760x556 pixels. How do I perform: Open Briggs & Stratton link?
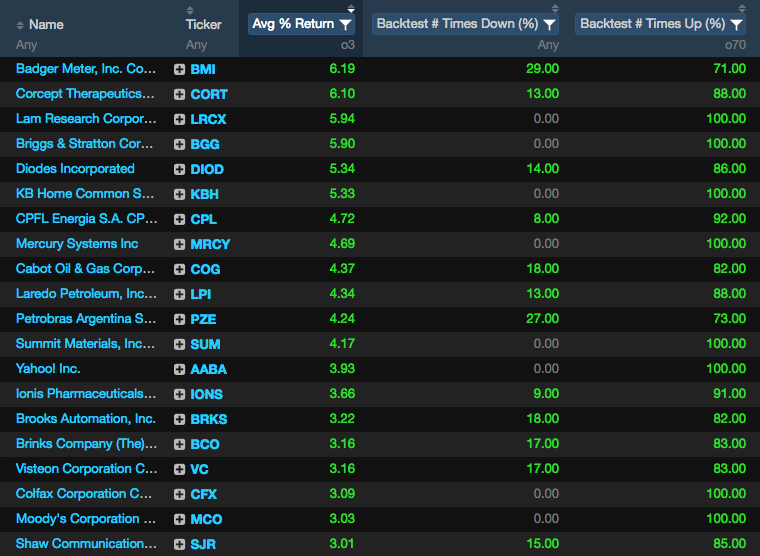click(84, 144)
